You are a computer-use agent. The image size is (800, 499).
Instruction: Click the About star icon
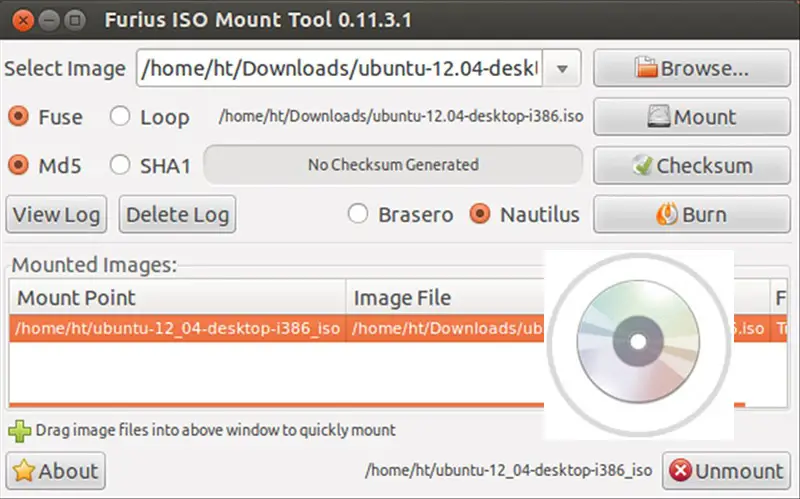24,470
